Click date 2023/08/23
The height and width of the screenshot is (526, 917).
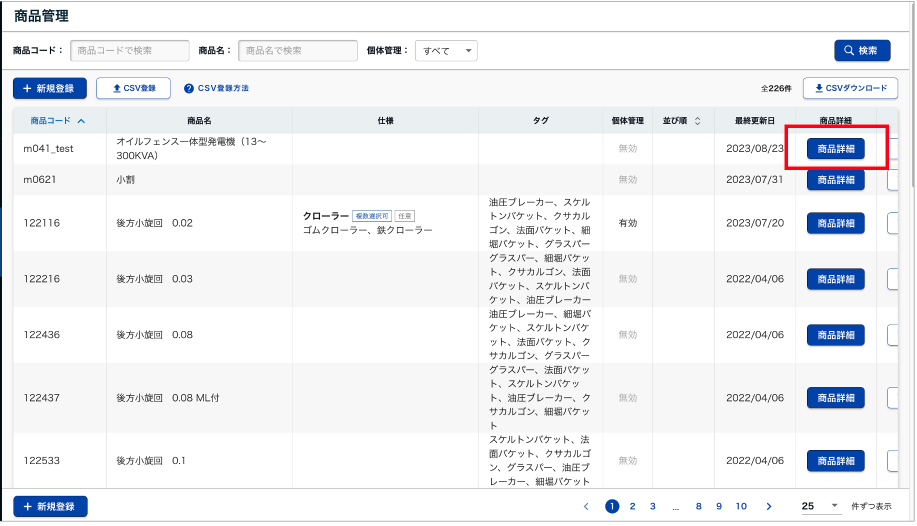754,149
